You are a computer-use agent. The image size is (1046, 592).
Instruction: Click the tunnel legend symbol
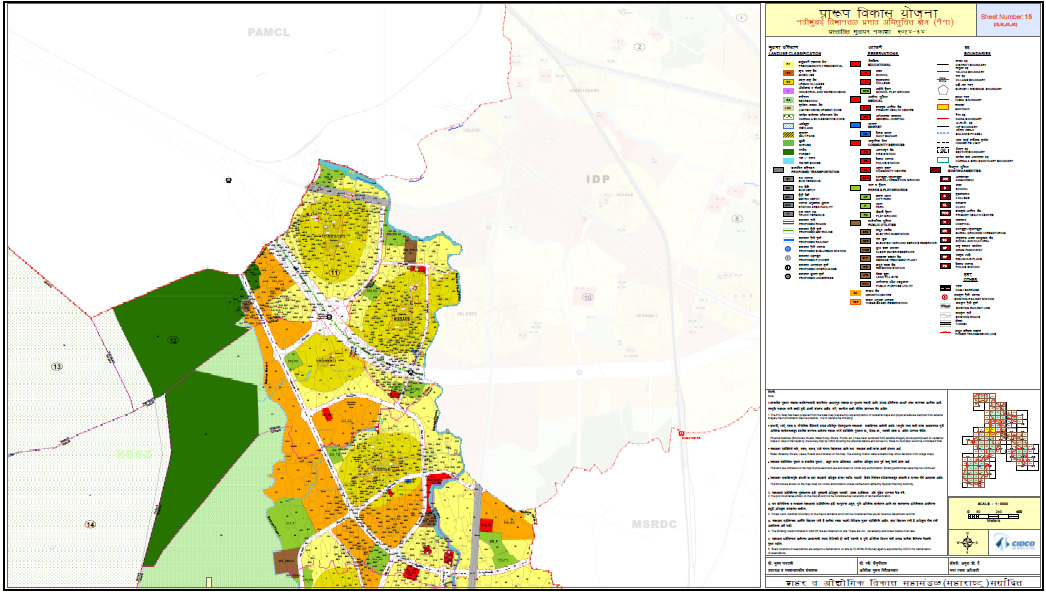945,324
